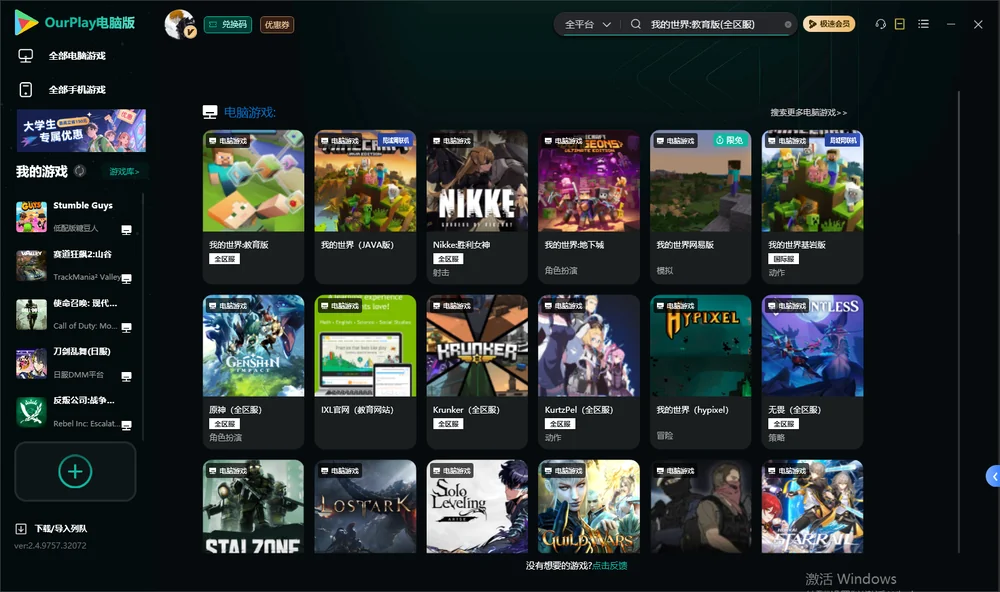This screenshot has height=592, width=1000.
Task: Open the headset customer support icon
Action: 880,24
